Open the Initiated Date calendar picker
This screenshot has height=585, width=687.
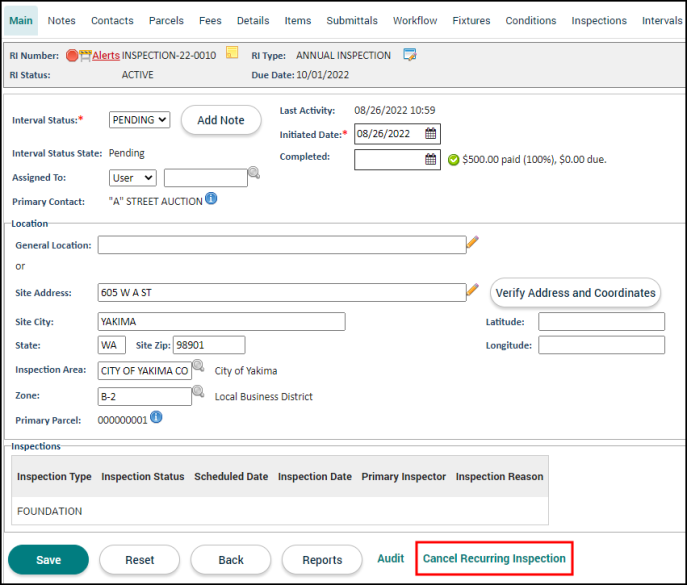[431, 134]
